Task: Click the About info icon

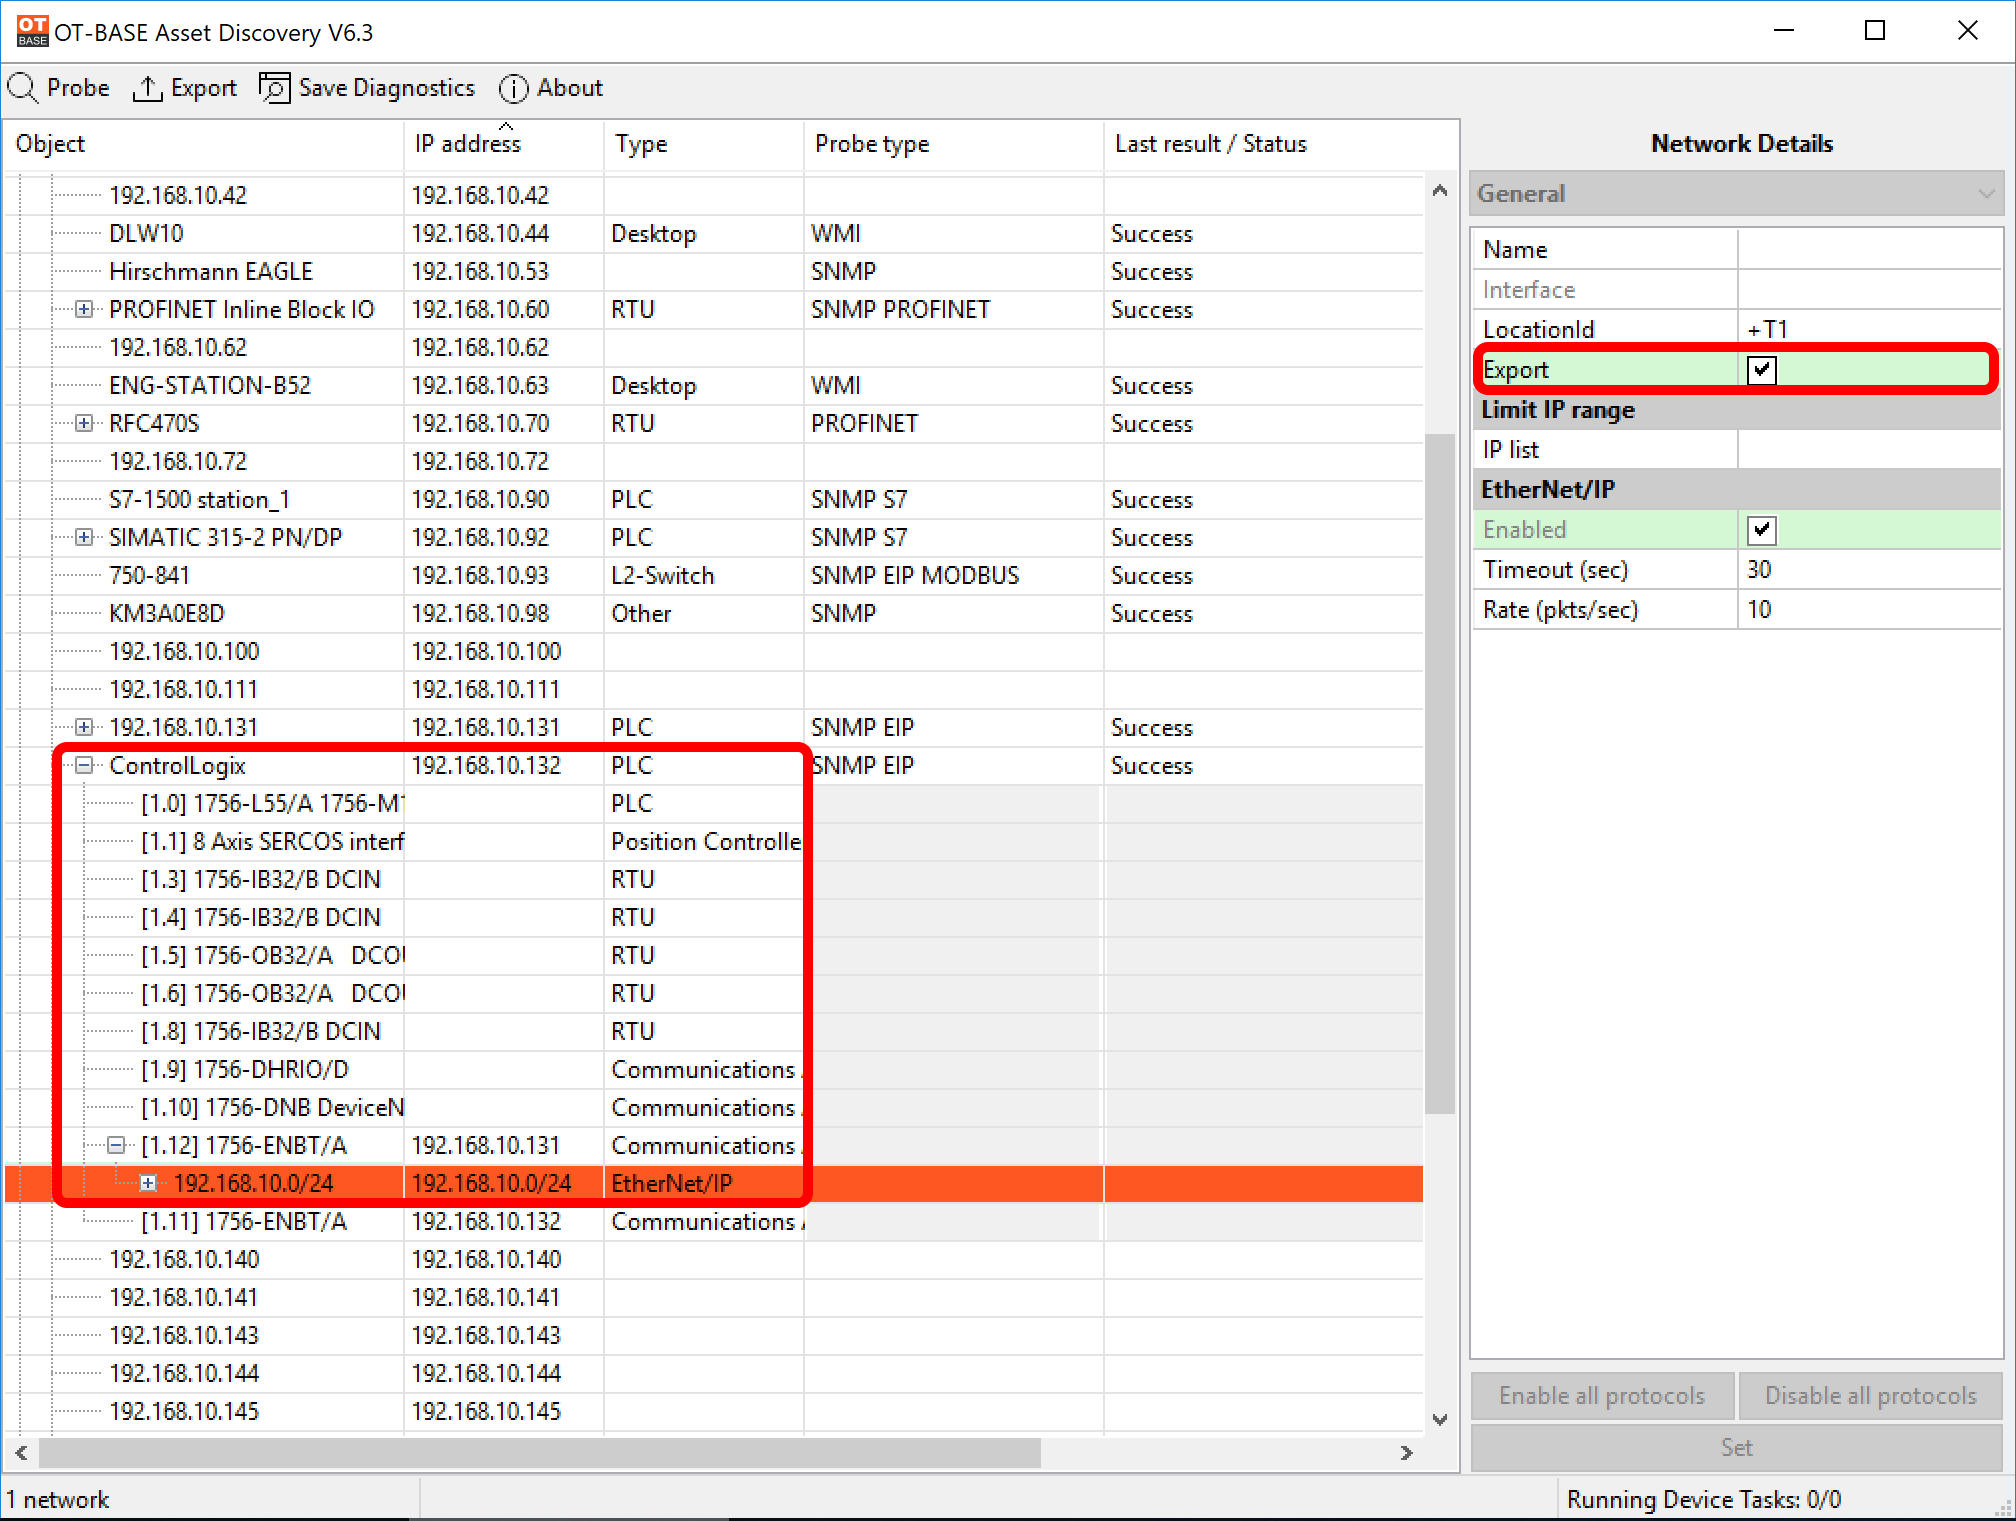Action: coord(513,88)
